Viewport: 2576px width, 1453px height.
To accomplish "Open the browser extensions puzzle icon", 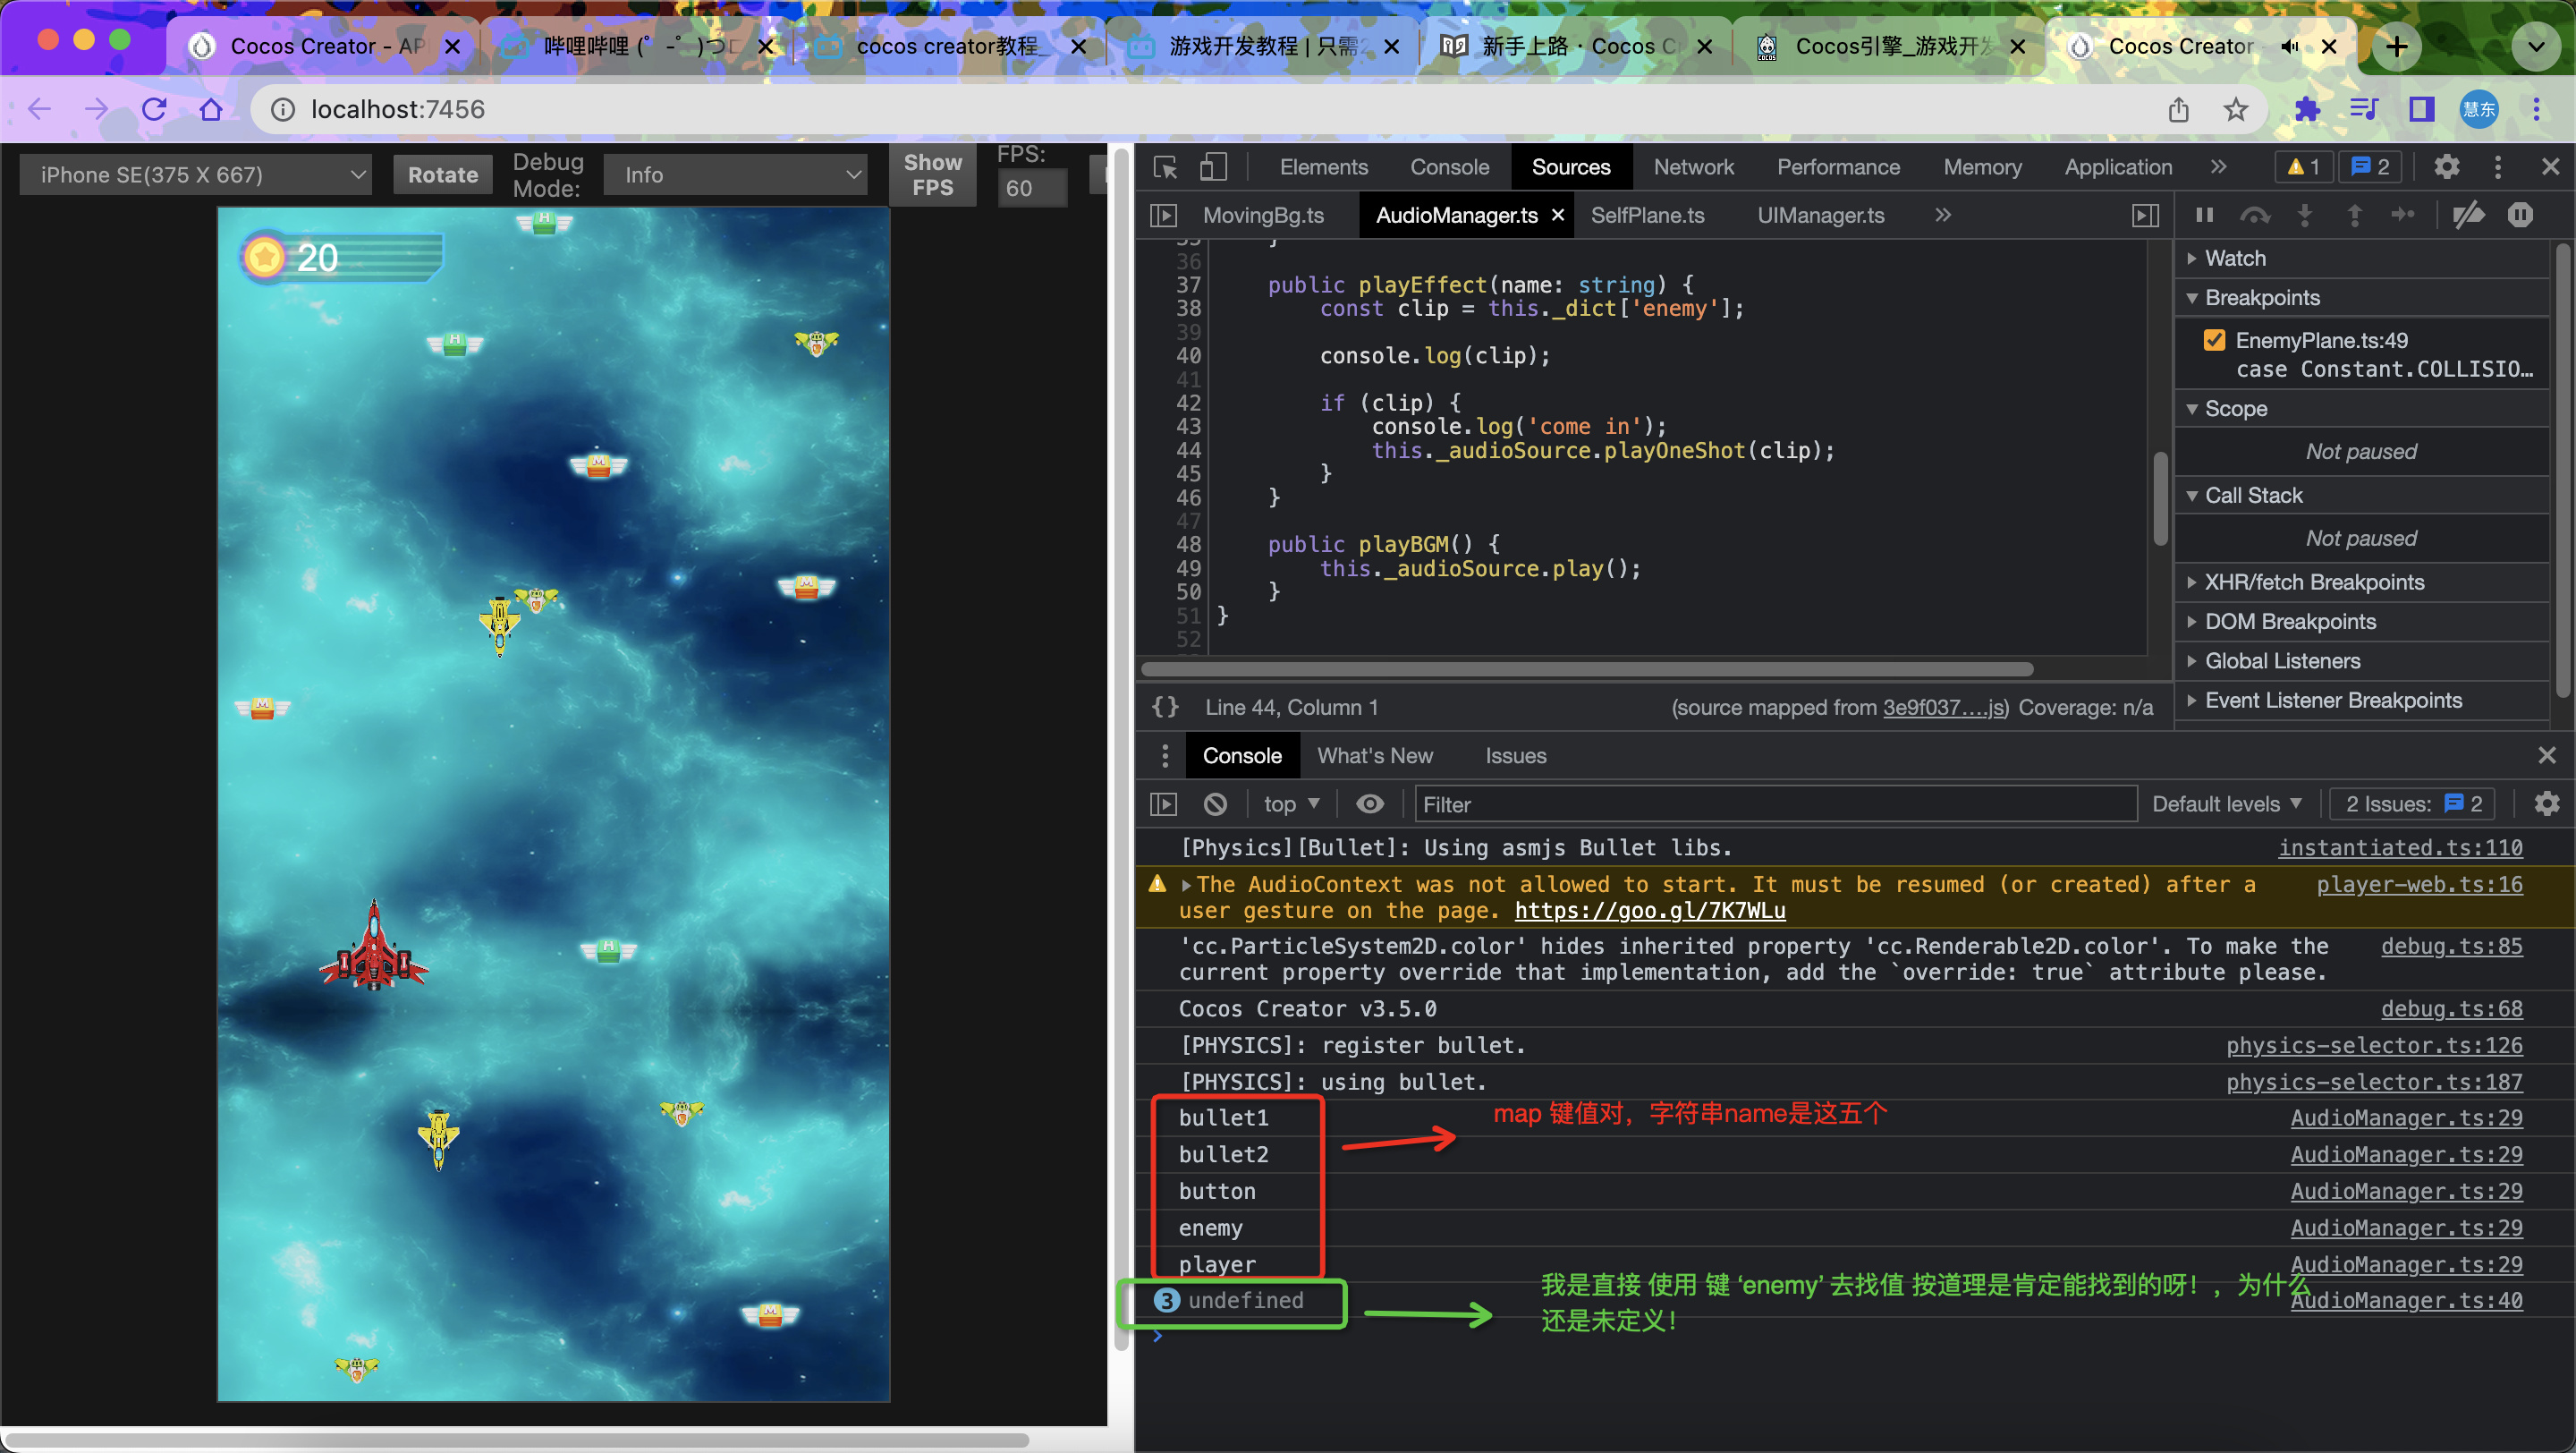I will pos(2306,109).
